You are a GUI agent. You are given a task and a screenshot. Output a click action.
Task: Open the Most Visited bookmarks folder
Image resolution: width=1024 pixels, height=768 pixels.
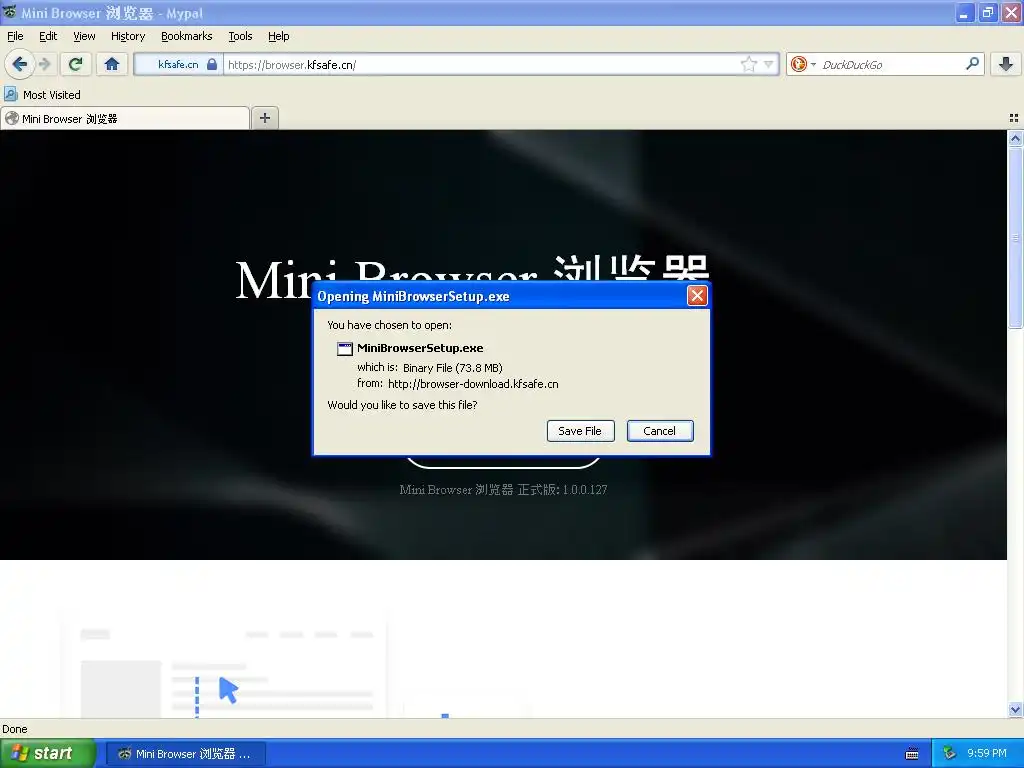pos(43,95)
